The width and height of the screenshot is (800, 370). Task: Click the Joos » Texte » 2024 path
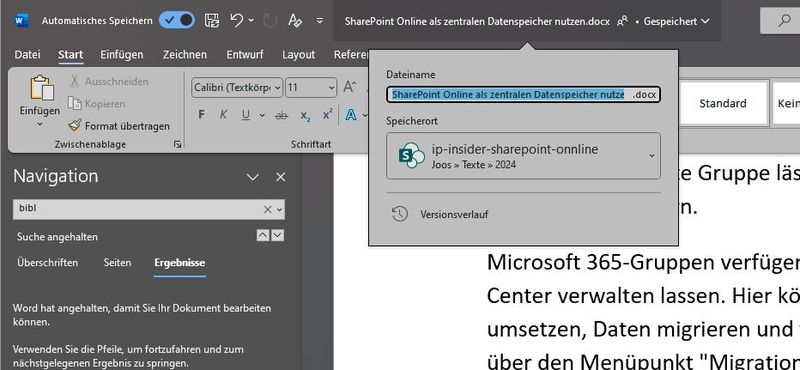coord(473,165)
